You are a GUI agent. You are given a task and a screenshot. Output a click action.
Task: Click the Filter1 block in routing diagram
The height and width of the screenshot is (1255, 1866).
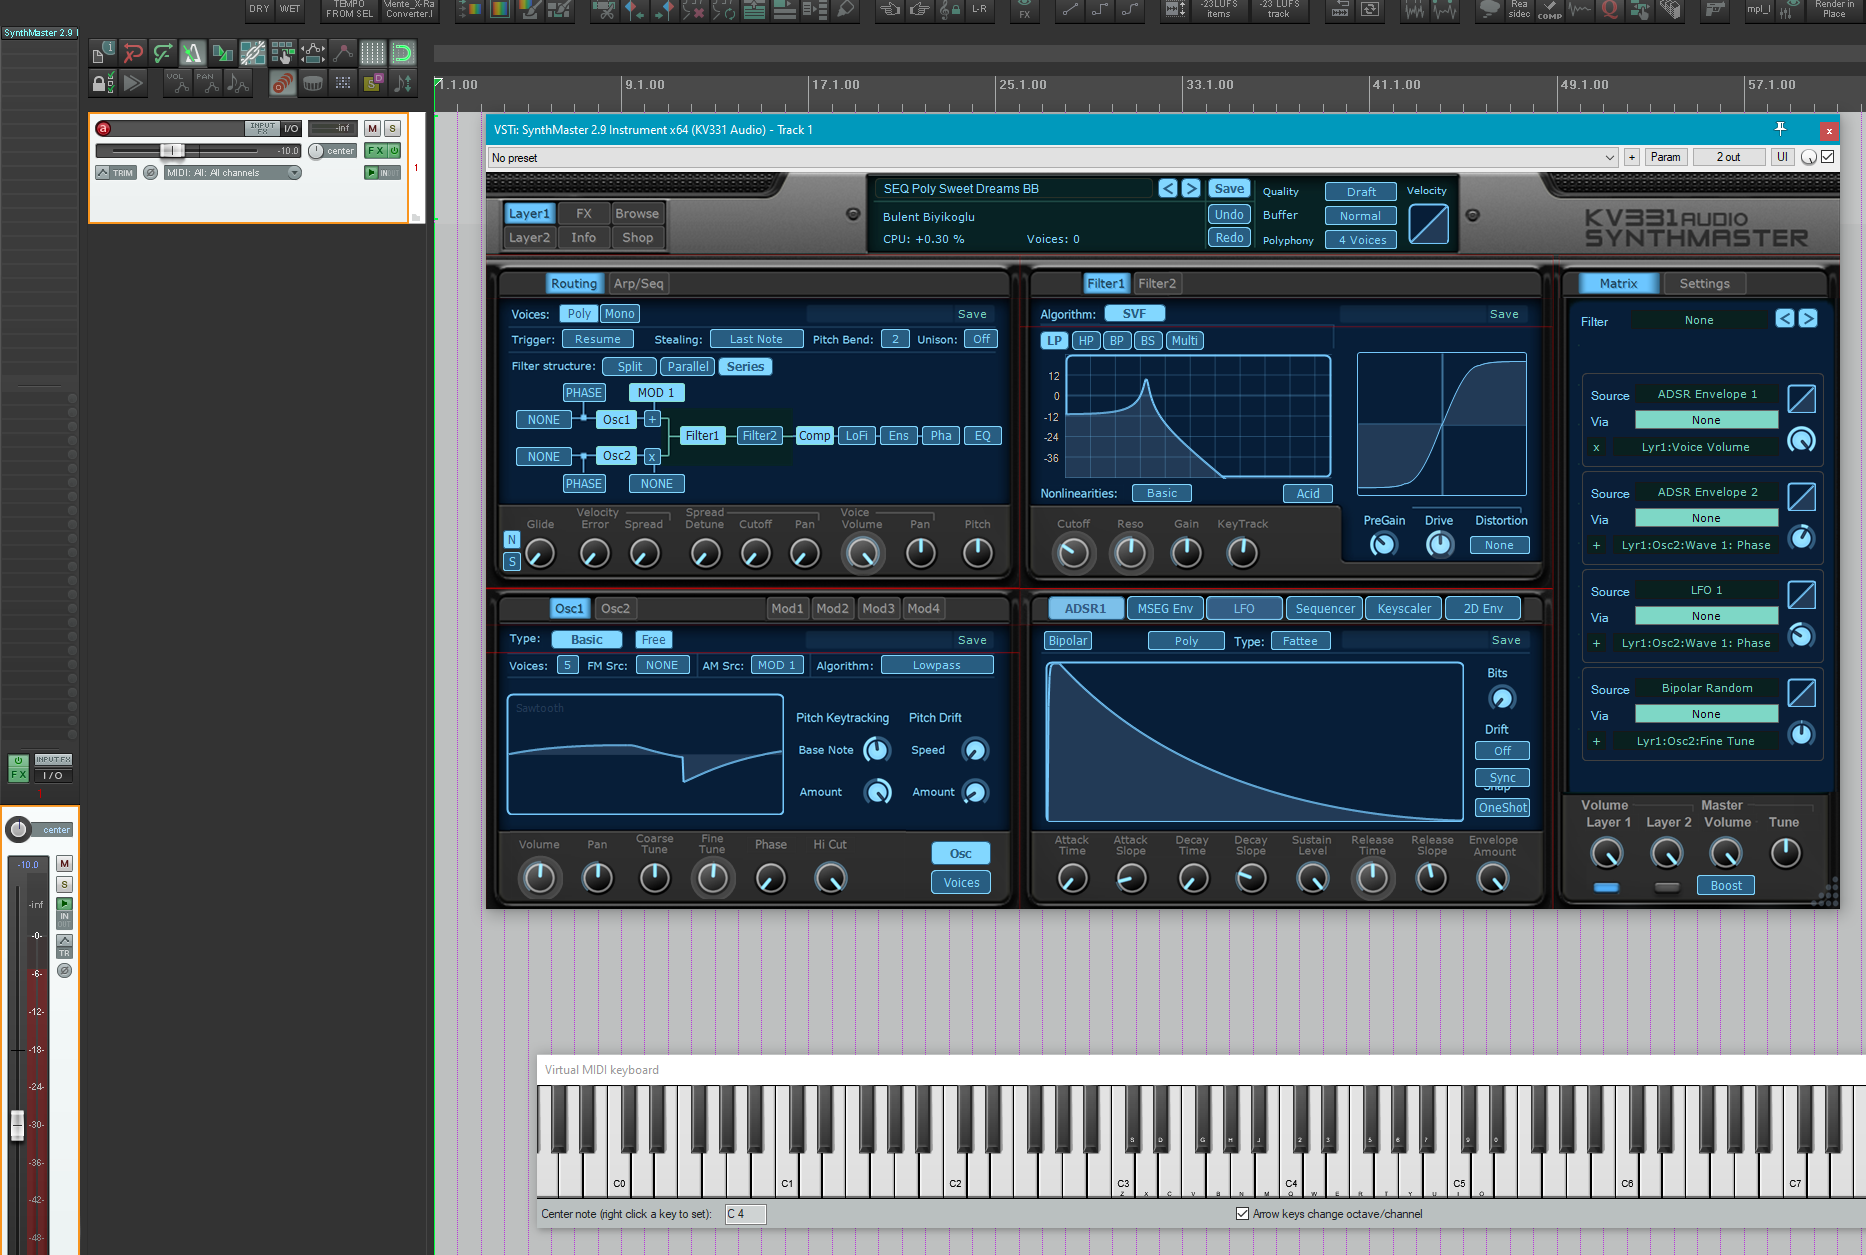(702, 436)
